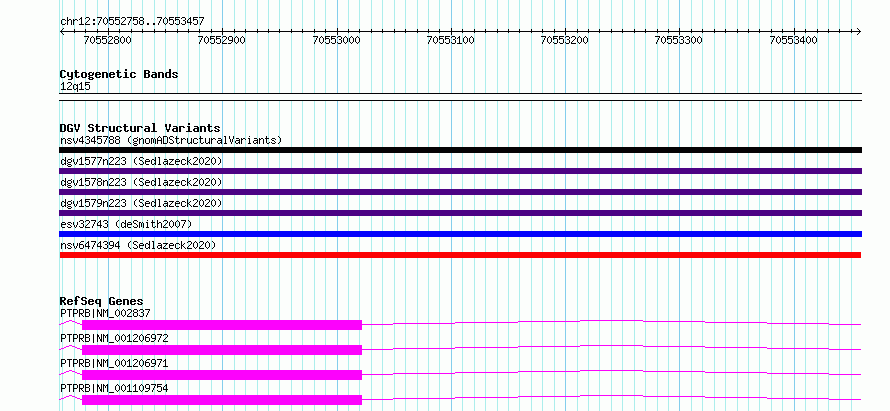Screen dimensions: 890x411
Task: Open the dgv1577n223 (Sedlazeck2020) label
Action: pos(141,161)
